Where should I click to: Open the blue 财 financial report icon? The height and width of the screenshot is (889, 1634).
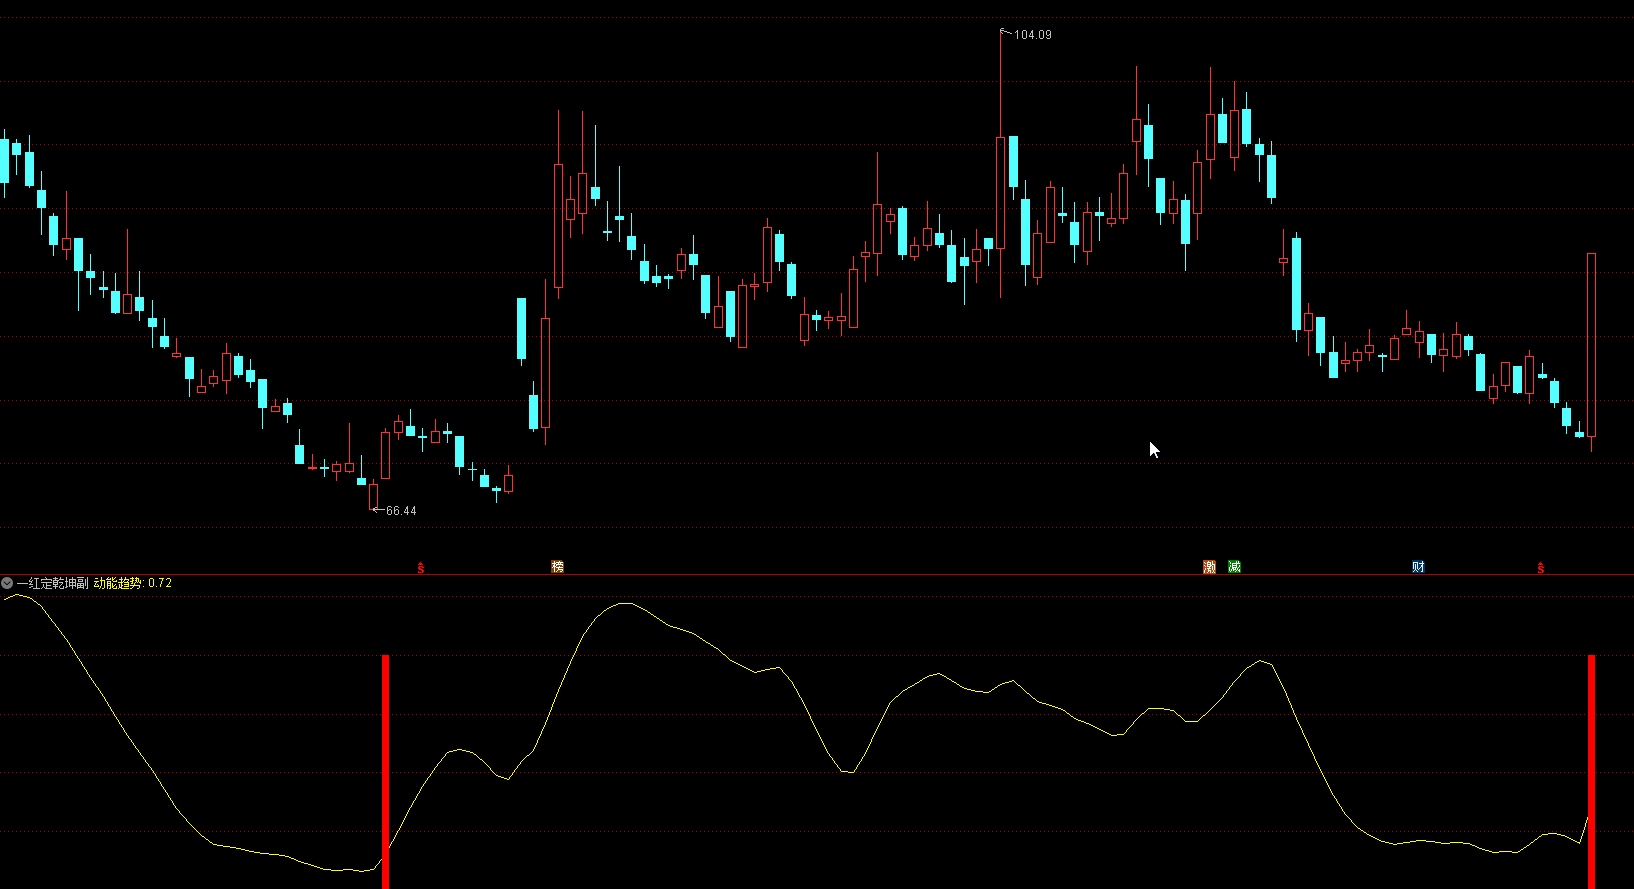pyautogui.click(x=1418, y=567)
